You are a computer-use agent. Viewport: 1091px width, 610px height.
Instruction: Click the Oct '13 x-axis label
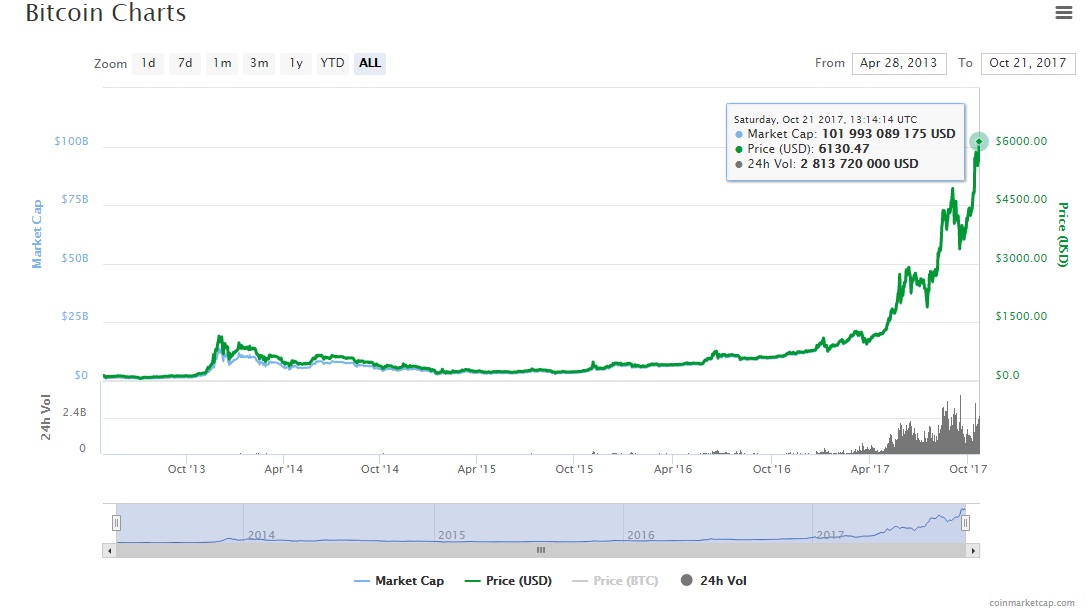pyautogui.click(x=186, y=469)
